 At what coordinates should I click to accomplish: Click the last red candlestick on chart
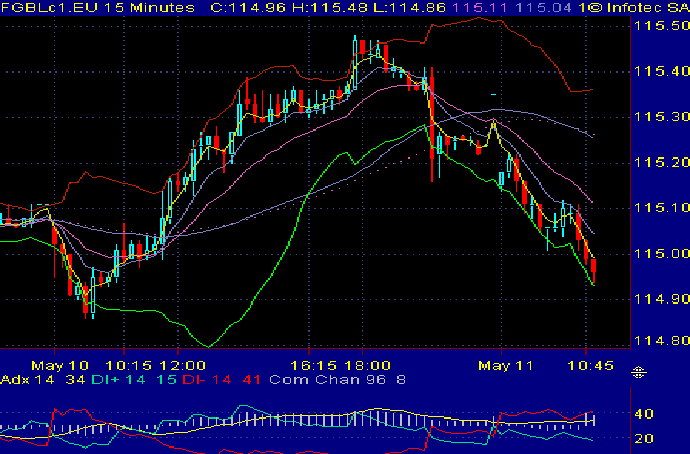[x=594, y=268]
